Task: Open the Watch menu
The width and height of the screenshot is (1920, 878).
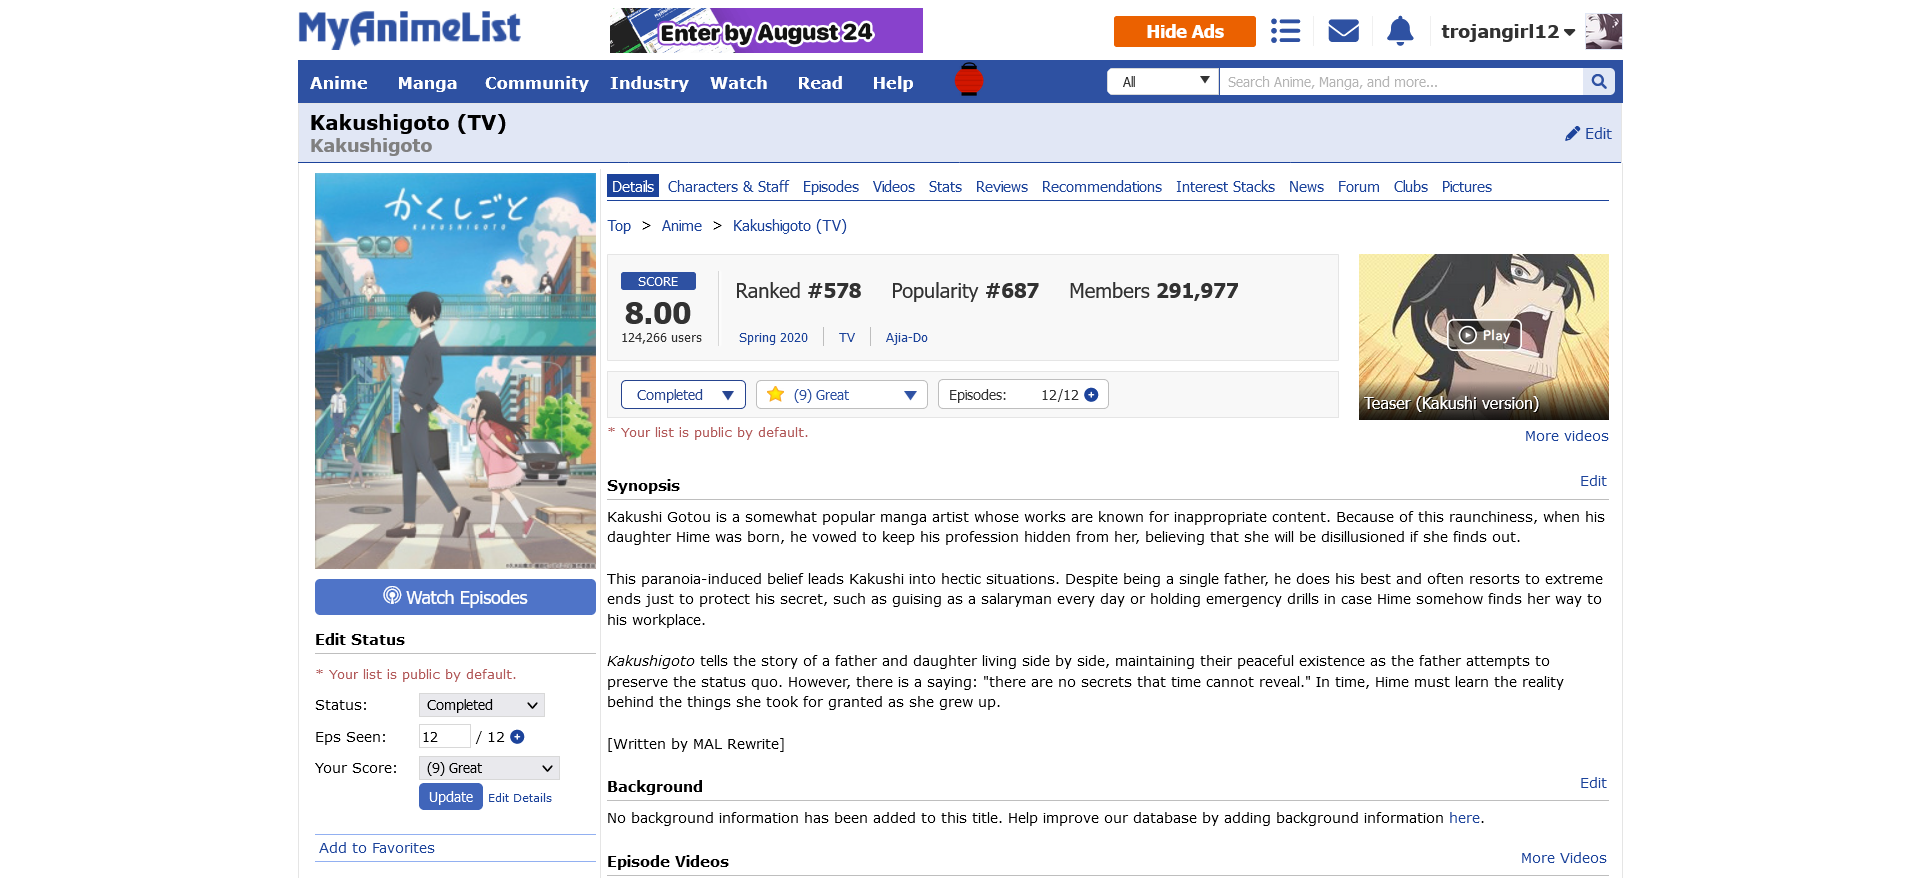Action: [739, 83]
